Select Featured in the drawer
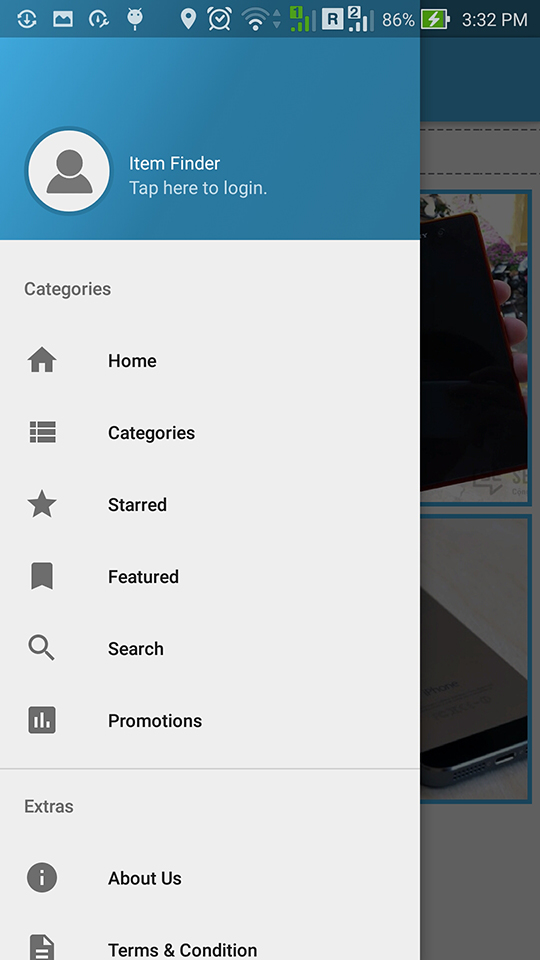Image resolution: width=540 pixels, height=960 pixels. tap(210, 576)
